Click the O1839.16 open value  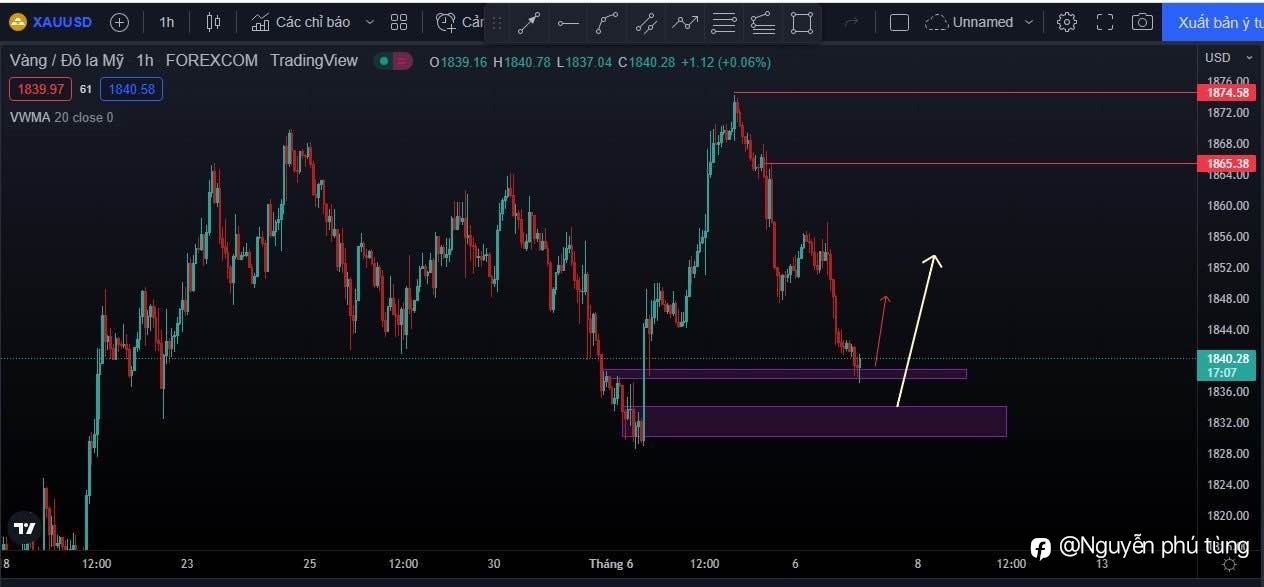pos(458,62)
